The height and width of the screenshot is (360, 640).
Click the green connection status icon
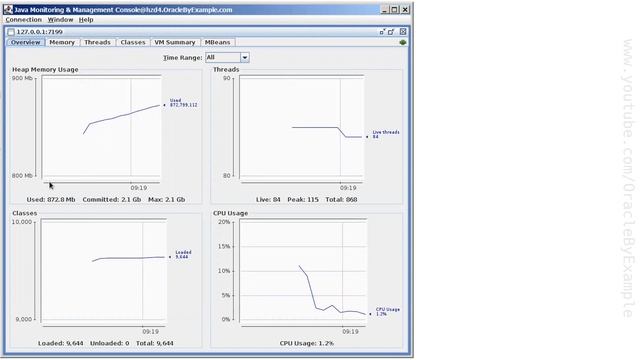(x=403, y=42)
